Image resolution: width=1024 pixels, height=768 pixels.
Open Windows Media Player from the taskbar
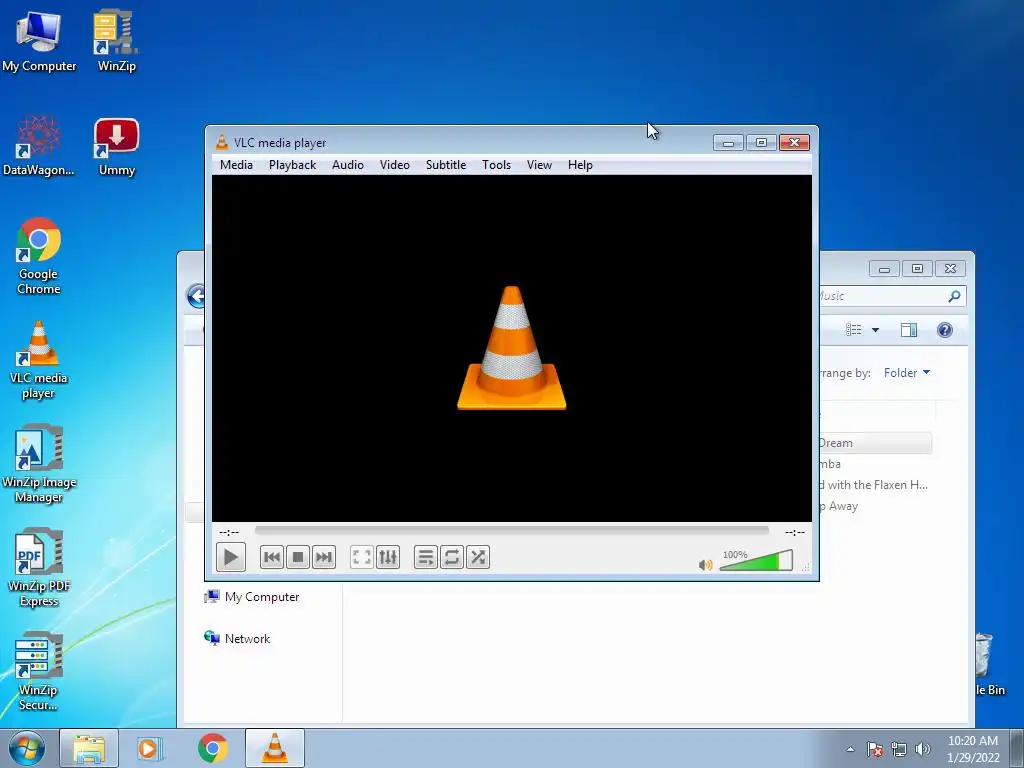click(149, 748)
